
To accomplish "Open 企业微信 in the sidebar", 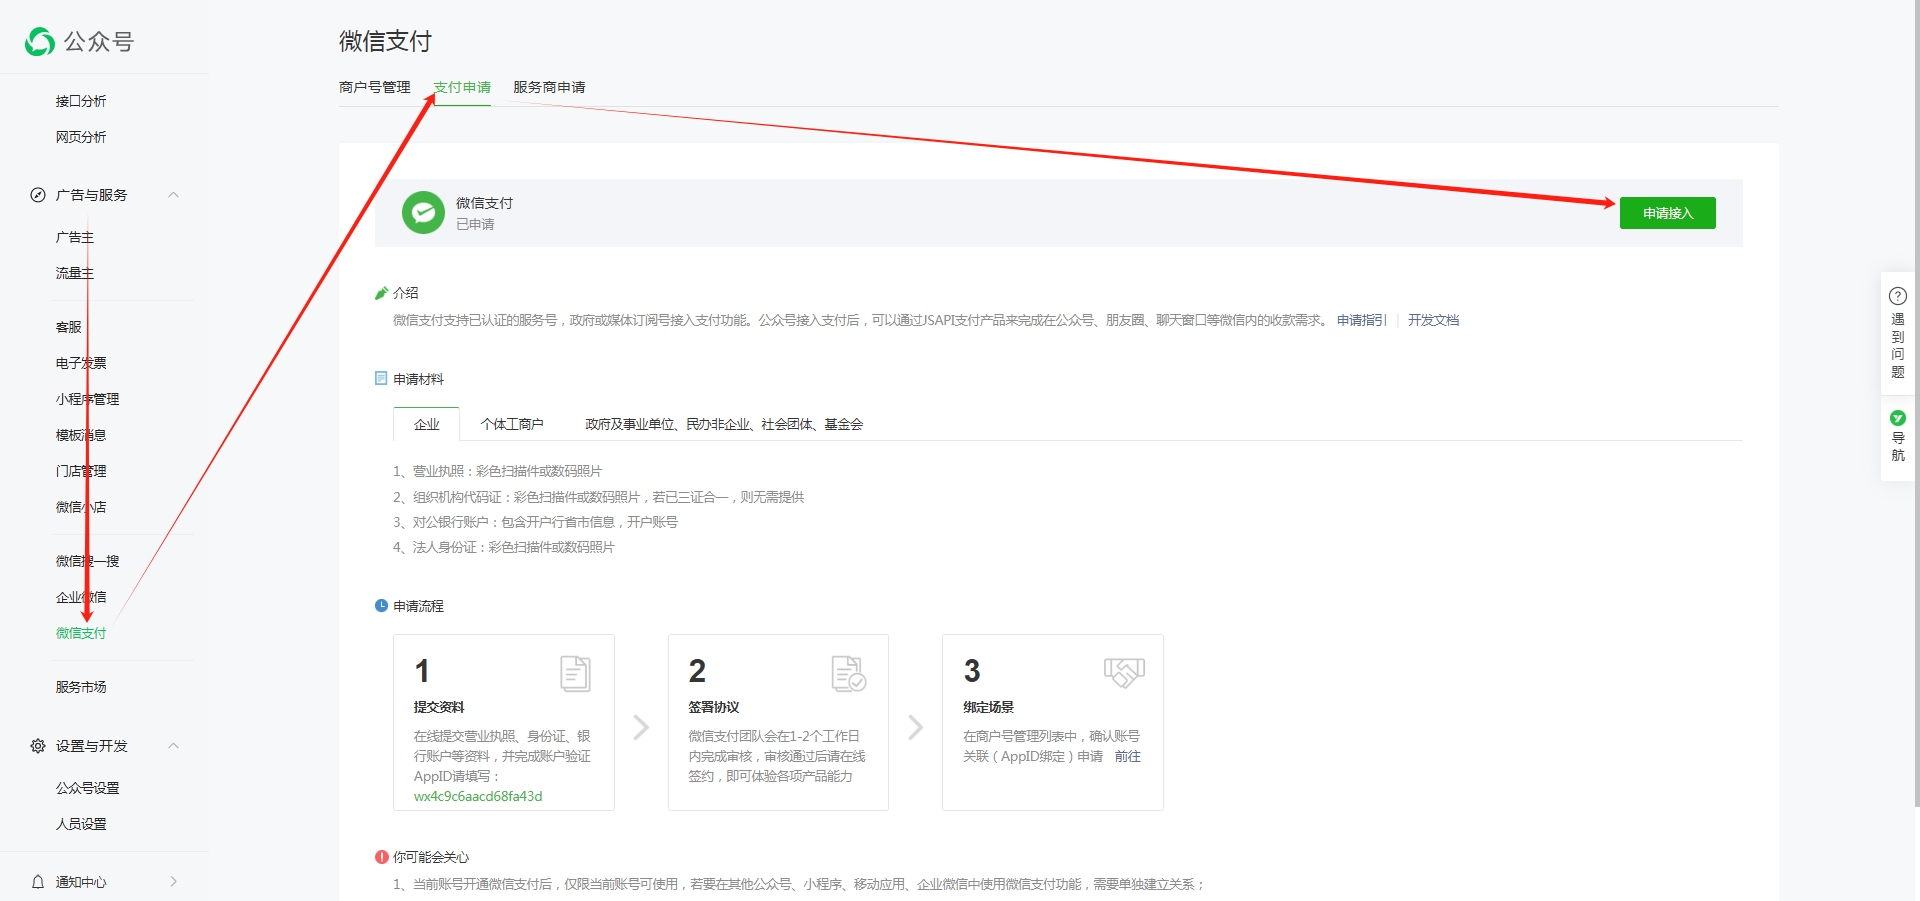I will [x=81, y=597].
